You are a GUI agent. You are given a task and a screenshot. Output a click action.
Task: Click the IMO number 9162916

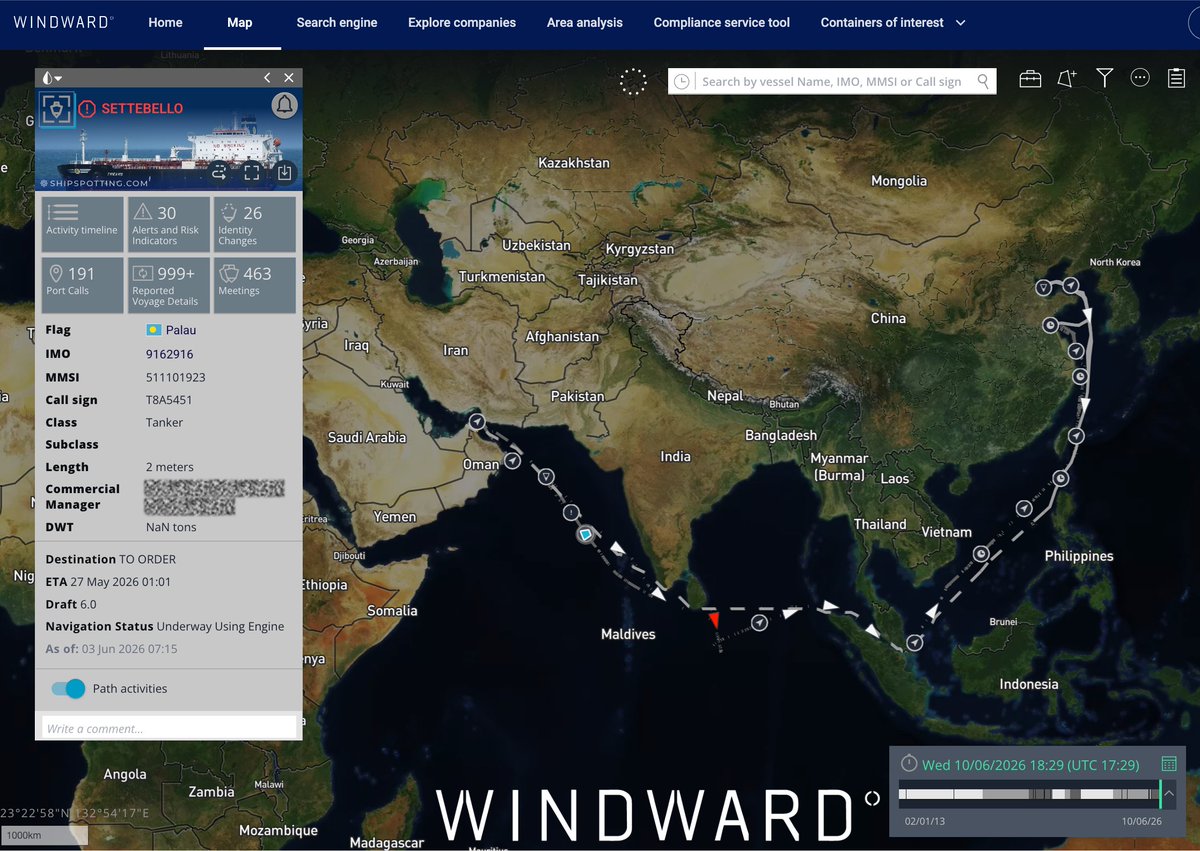(x=170, y=354)
